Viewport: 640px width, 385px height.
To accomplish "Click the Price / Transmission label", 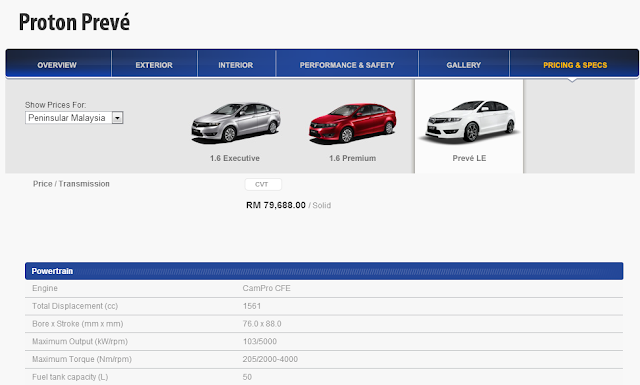I will pos(71,184).
